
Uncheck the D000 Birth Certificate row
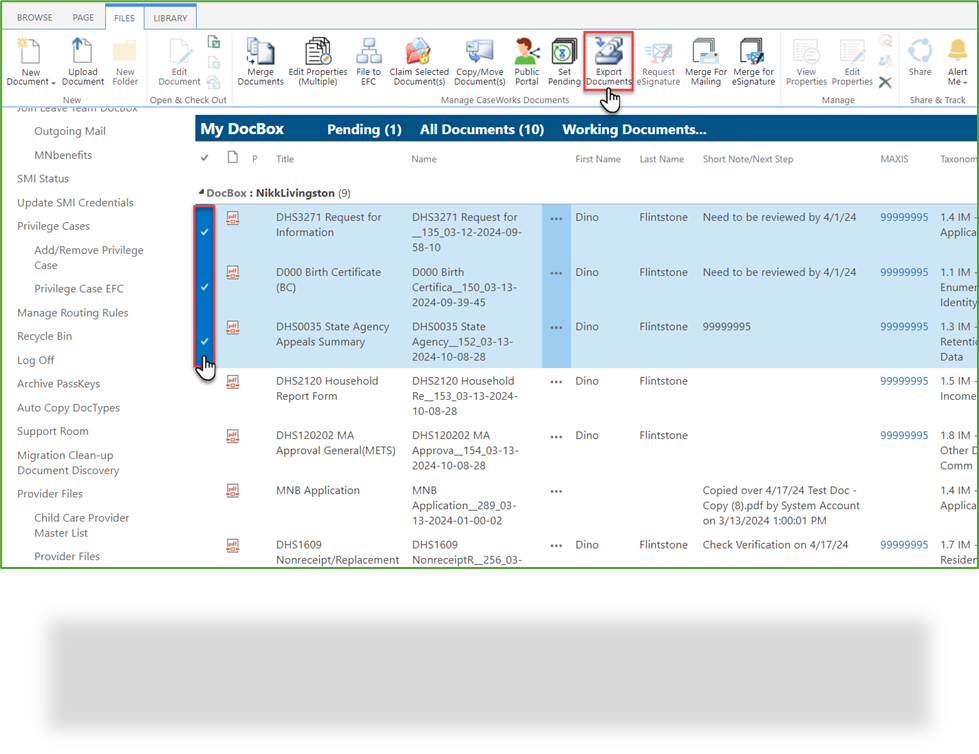[204, 287]
